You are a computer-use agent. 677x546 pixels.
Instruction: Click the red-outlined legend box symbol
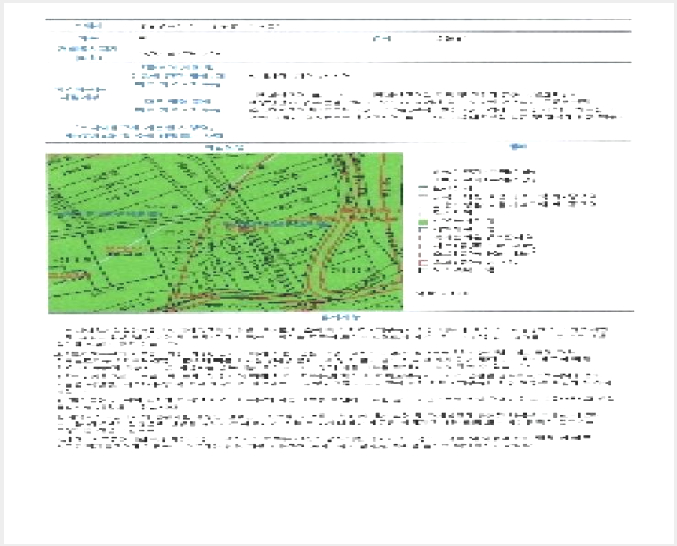click(x=423, y=263)
